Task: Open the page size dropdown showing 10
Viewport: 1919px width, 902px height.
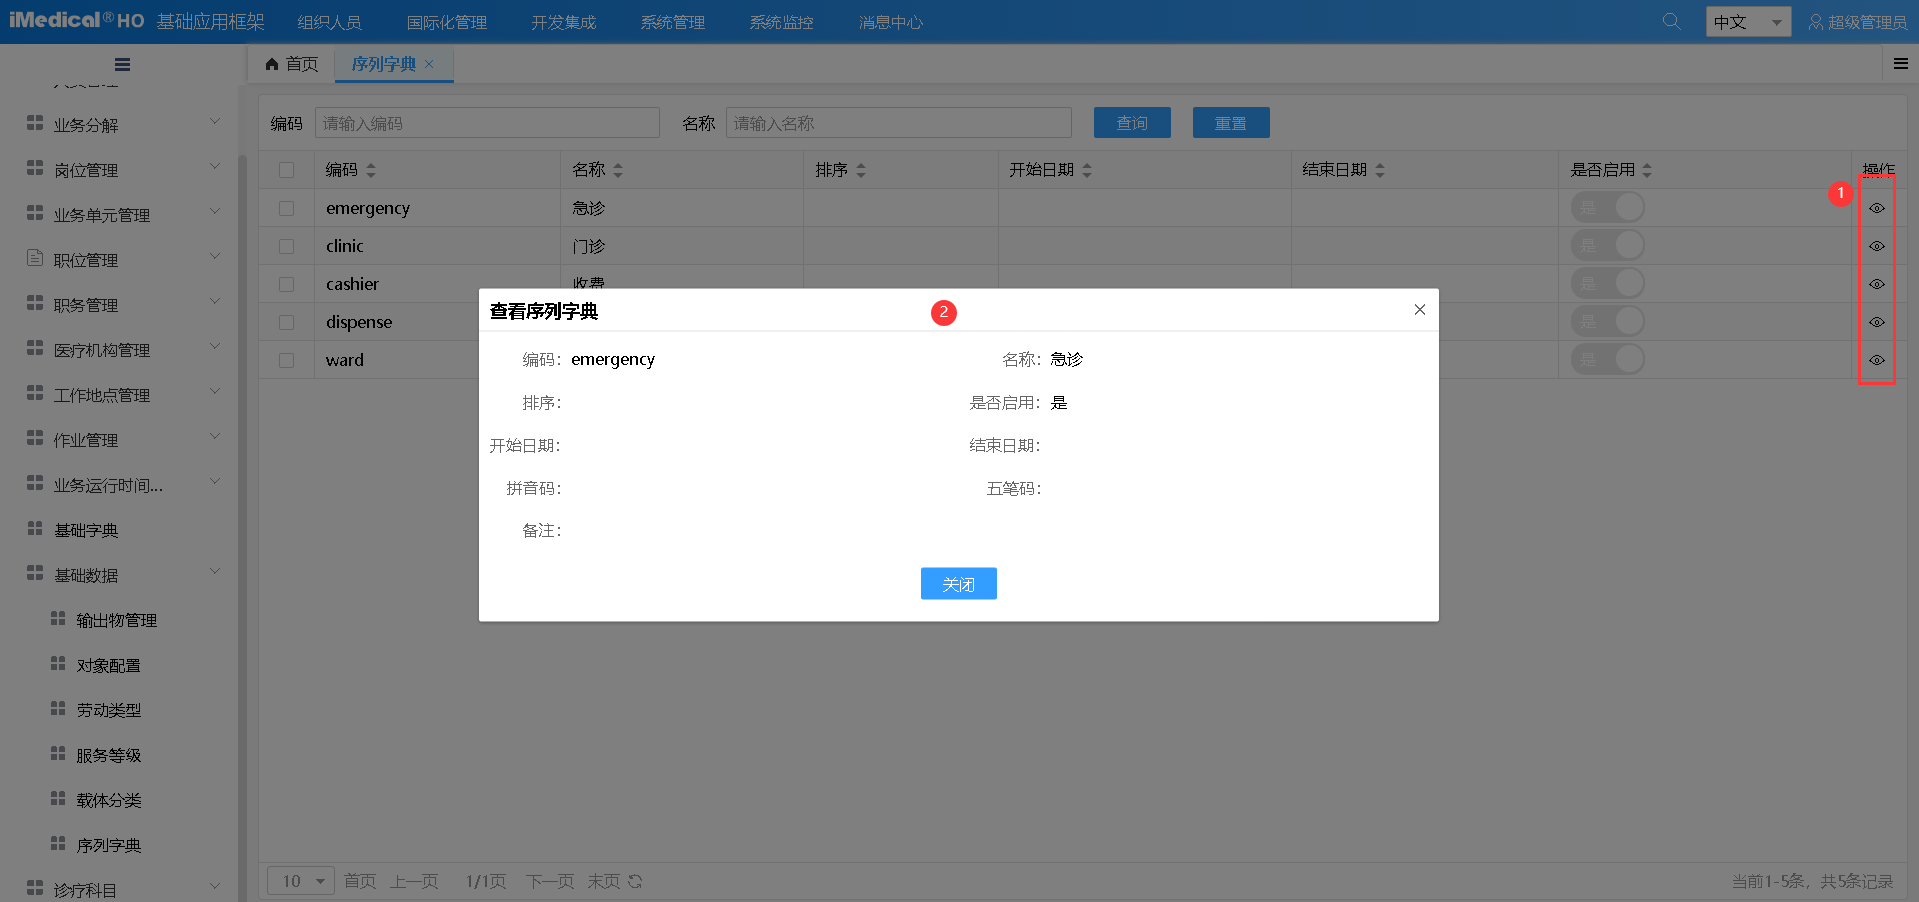Action: tap(301, 881)
